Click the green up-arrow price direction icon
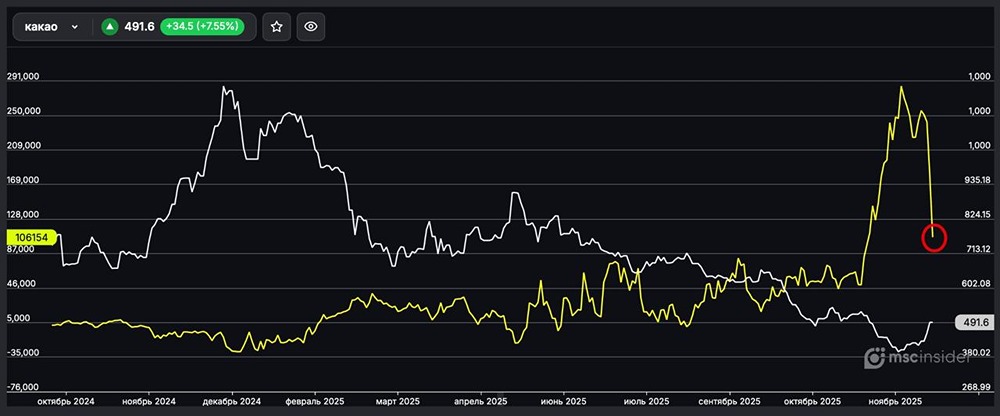 tap(109, 27)
